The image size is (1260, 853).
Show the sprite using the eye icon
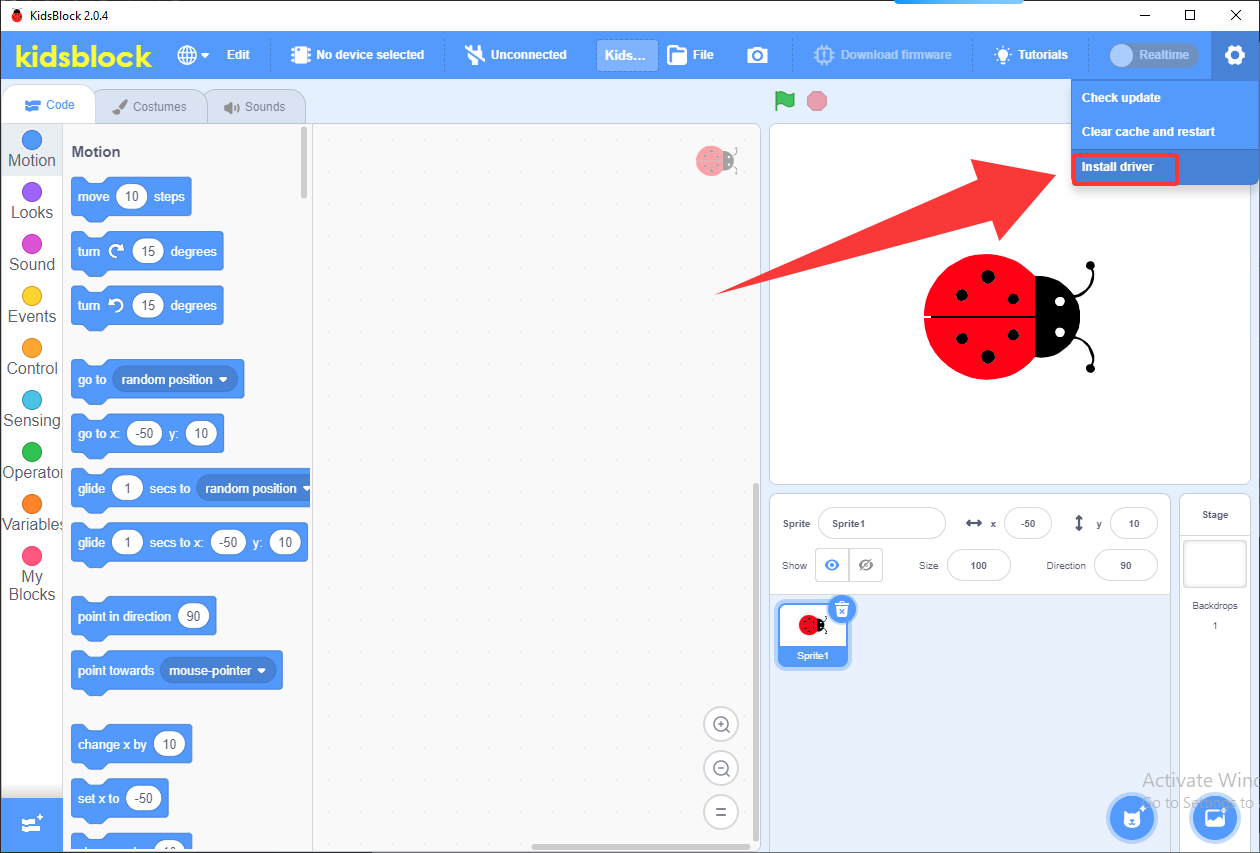pyautogui.click(x=832, y=565)
